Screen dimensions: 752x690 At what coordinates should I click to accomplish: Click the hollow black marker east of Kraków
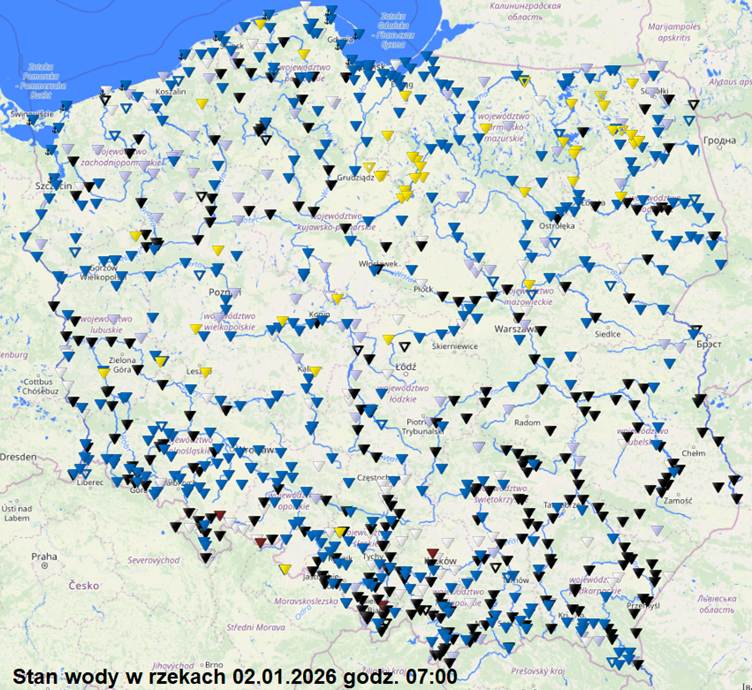(x=494, y=567)
